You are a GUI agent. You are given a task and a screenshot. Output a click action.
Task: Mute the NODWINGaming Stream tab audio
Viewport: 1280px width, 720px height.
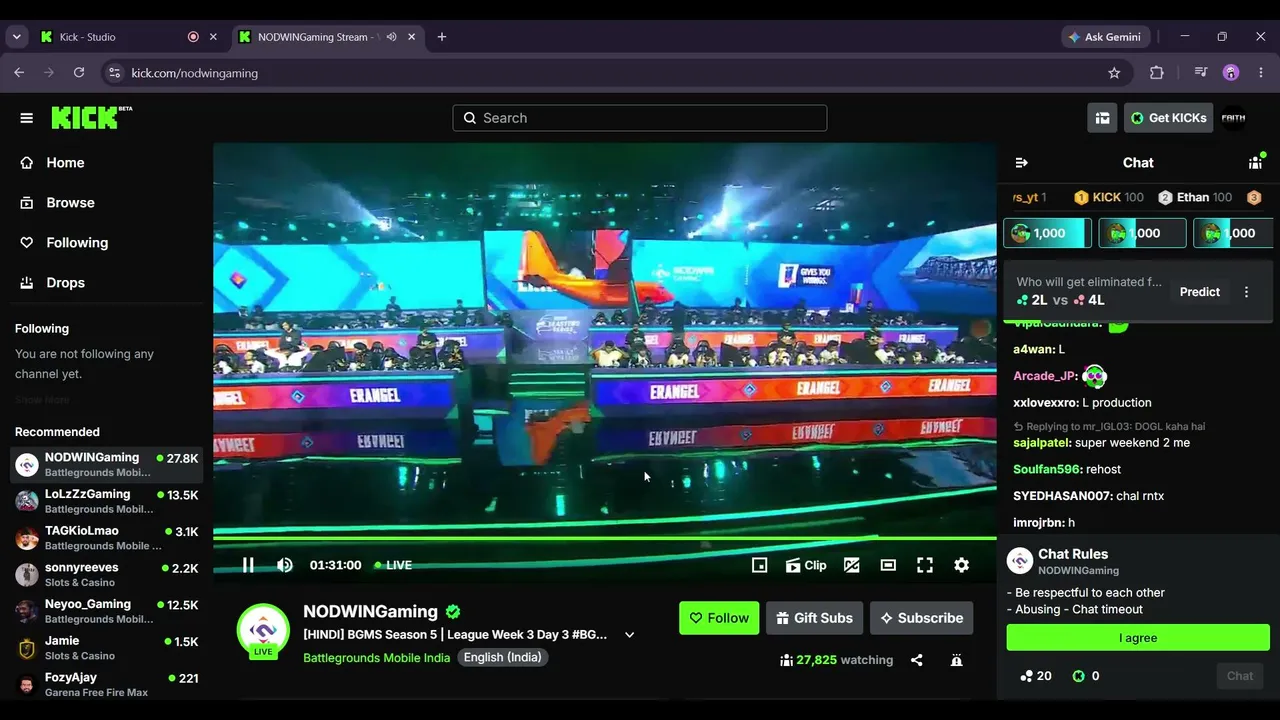(391, 37)
